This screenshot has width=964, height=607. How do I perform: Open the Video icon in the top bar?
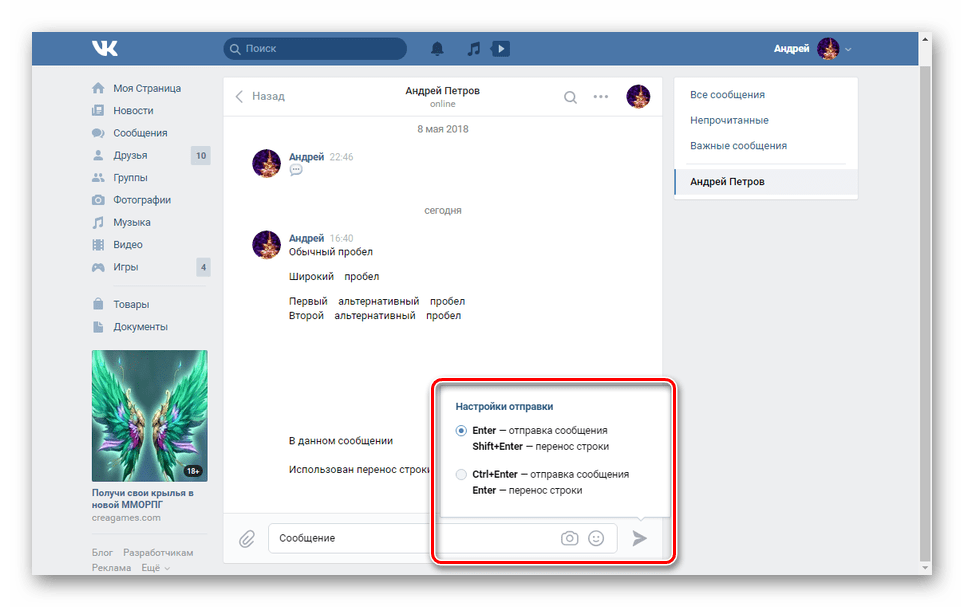click(500, 47)
